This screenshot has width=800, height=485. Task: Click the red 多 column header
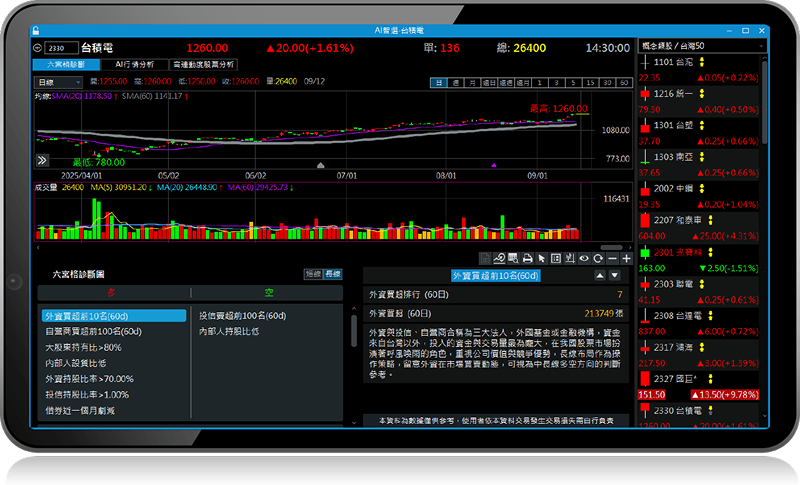(x=111, y=293)
